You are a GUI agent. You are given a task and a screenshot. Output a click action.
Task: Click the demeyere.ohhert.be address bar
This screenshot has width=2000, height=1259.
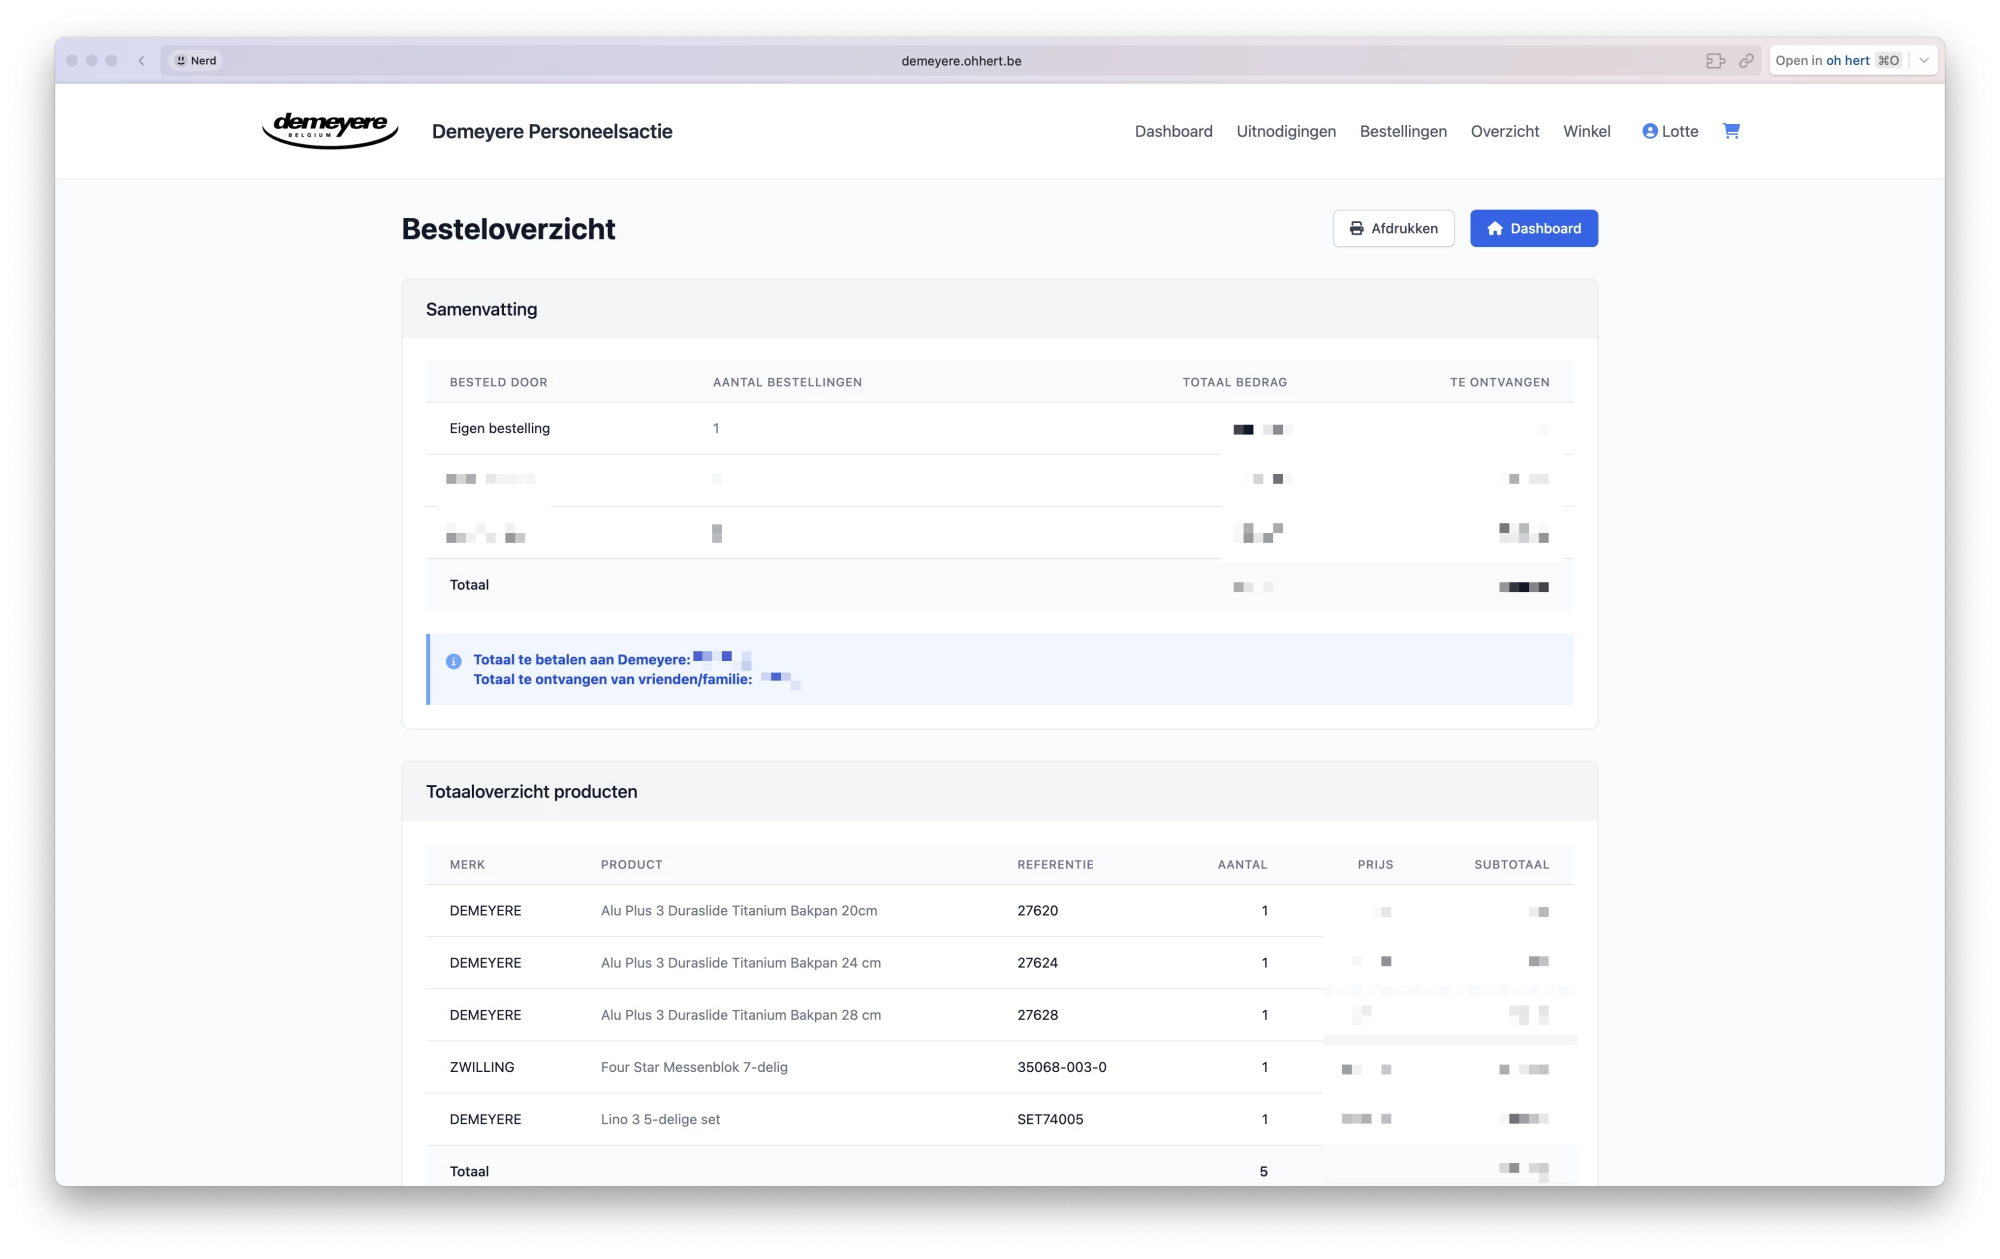click(x=960, y=61)
